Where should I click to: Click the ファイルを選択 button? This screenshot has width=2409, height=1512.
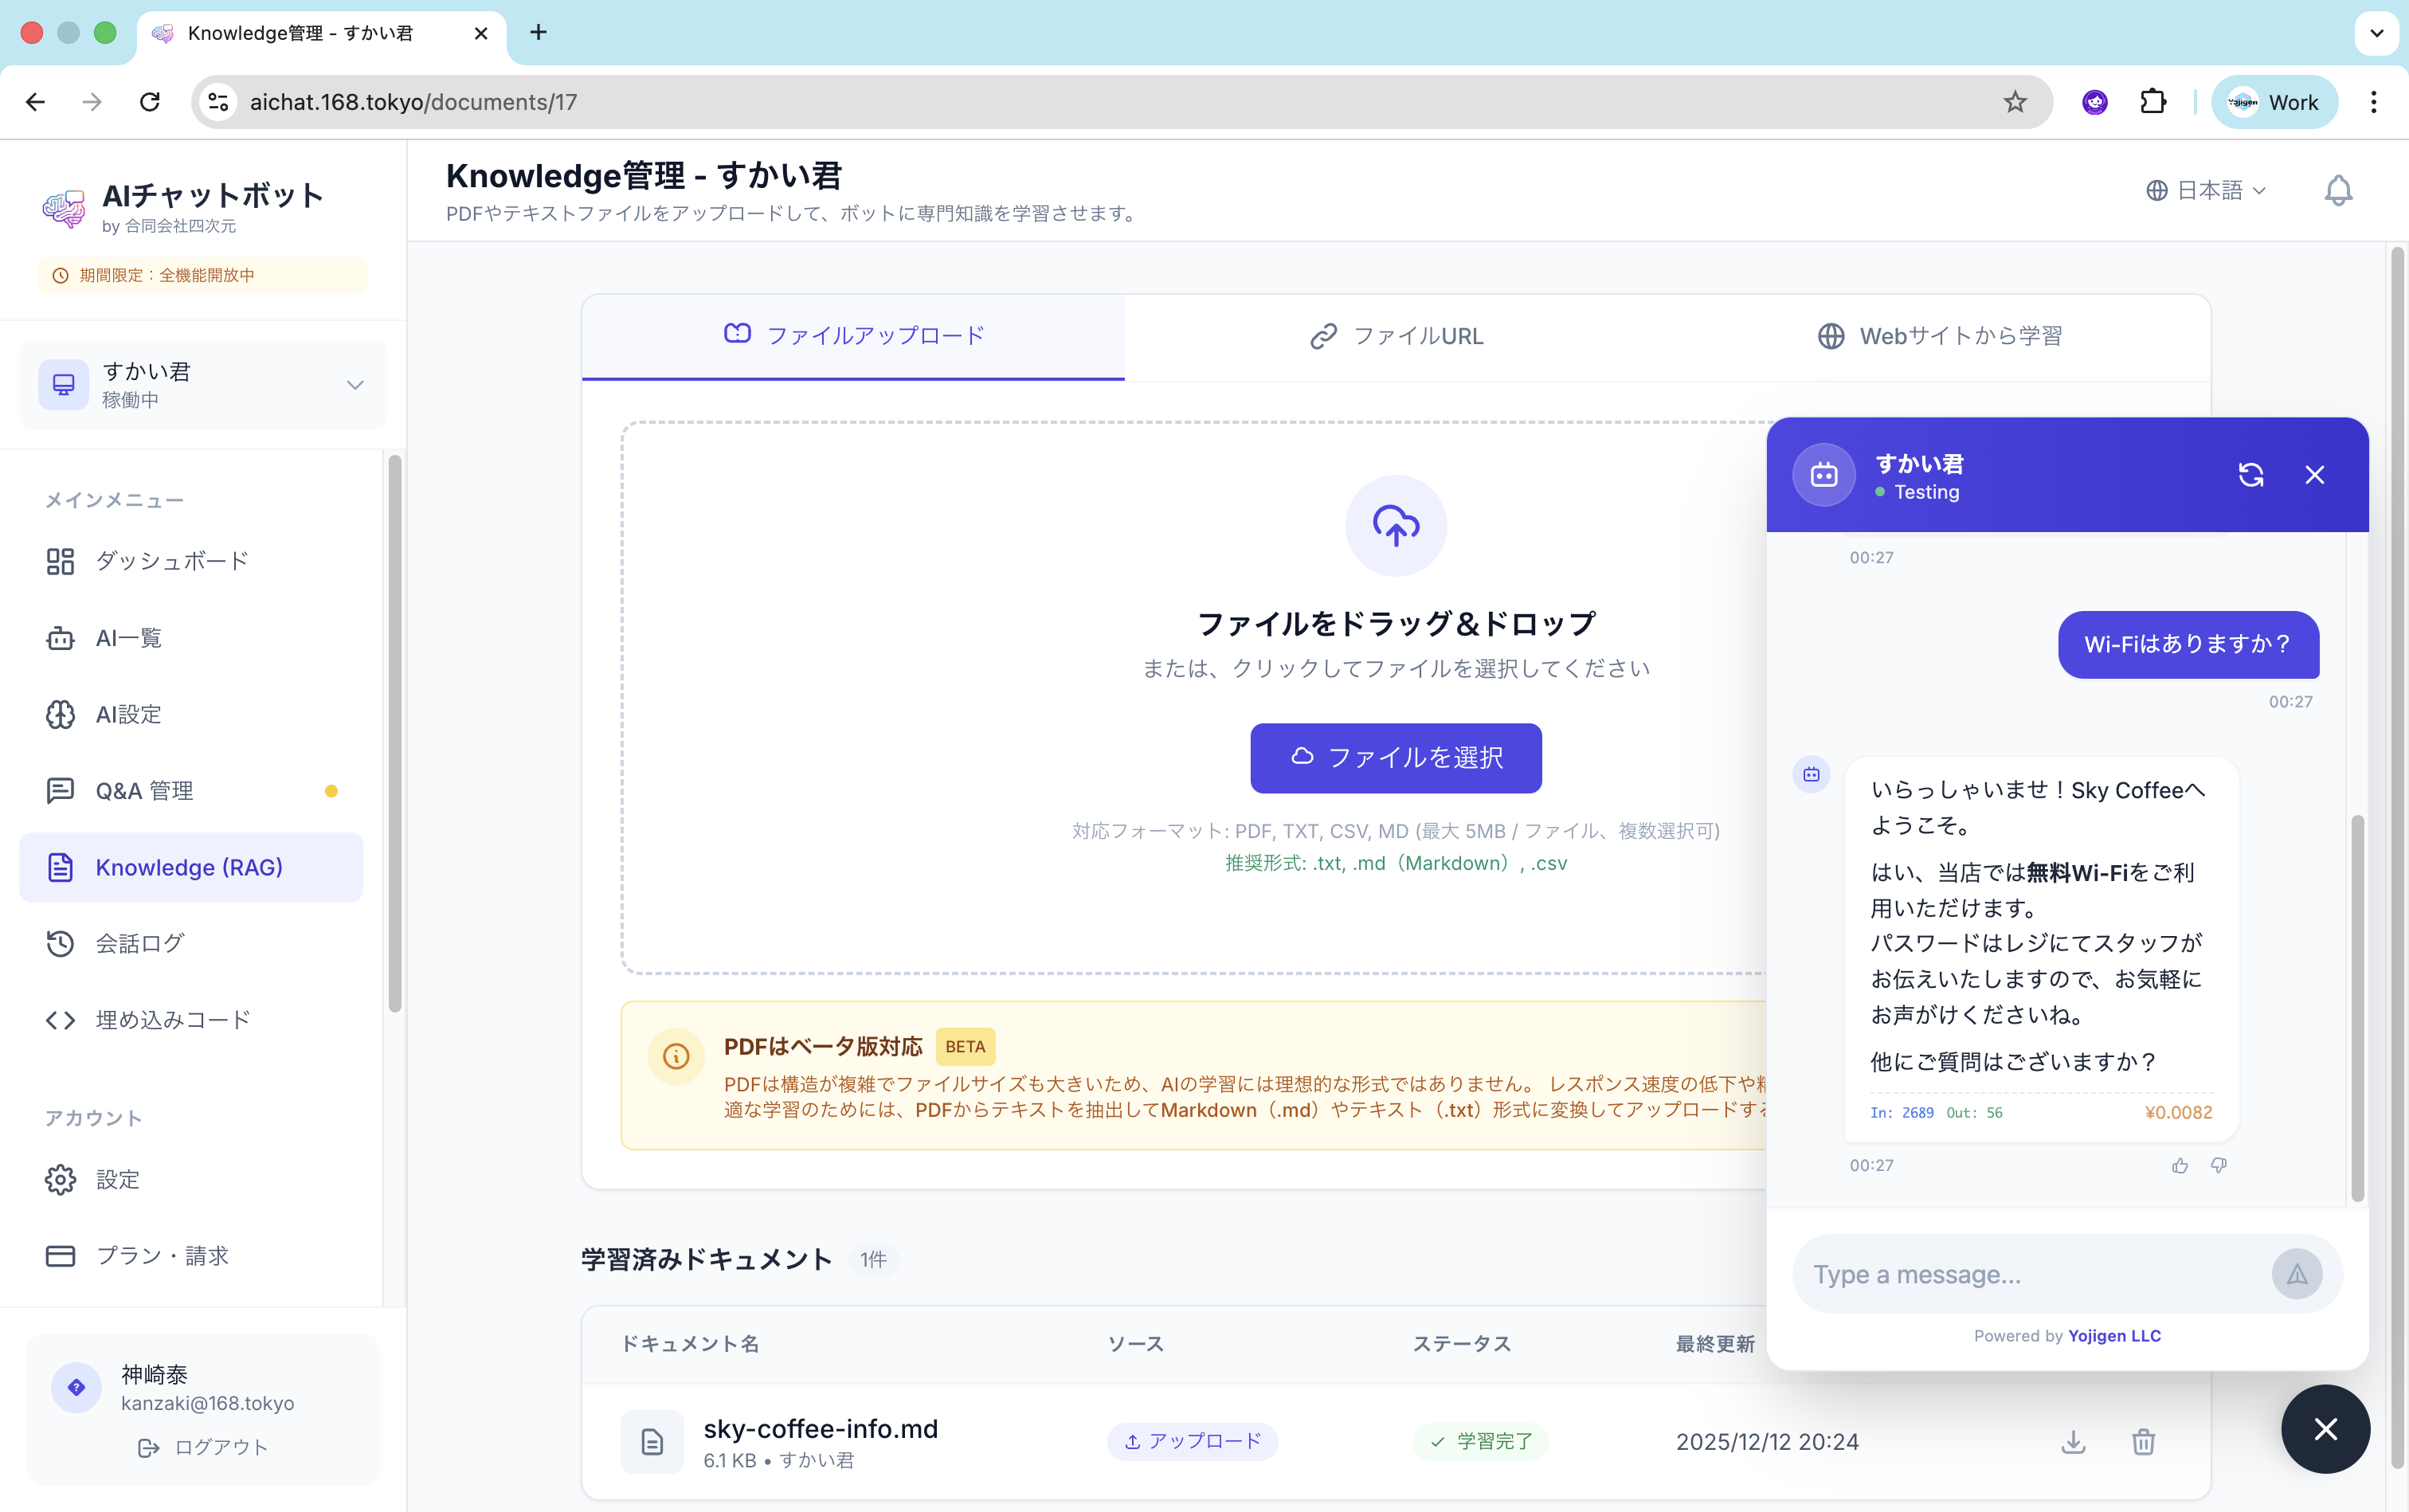pos(1395,758)
